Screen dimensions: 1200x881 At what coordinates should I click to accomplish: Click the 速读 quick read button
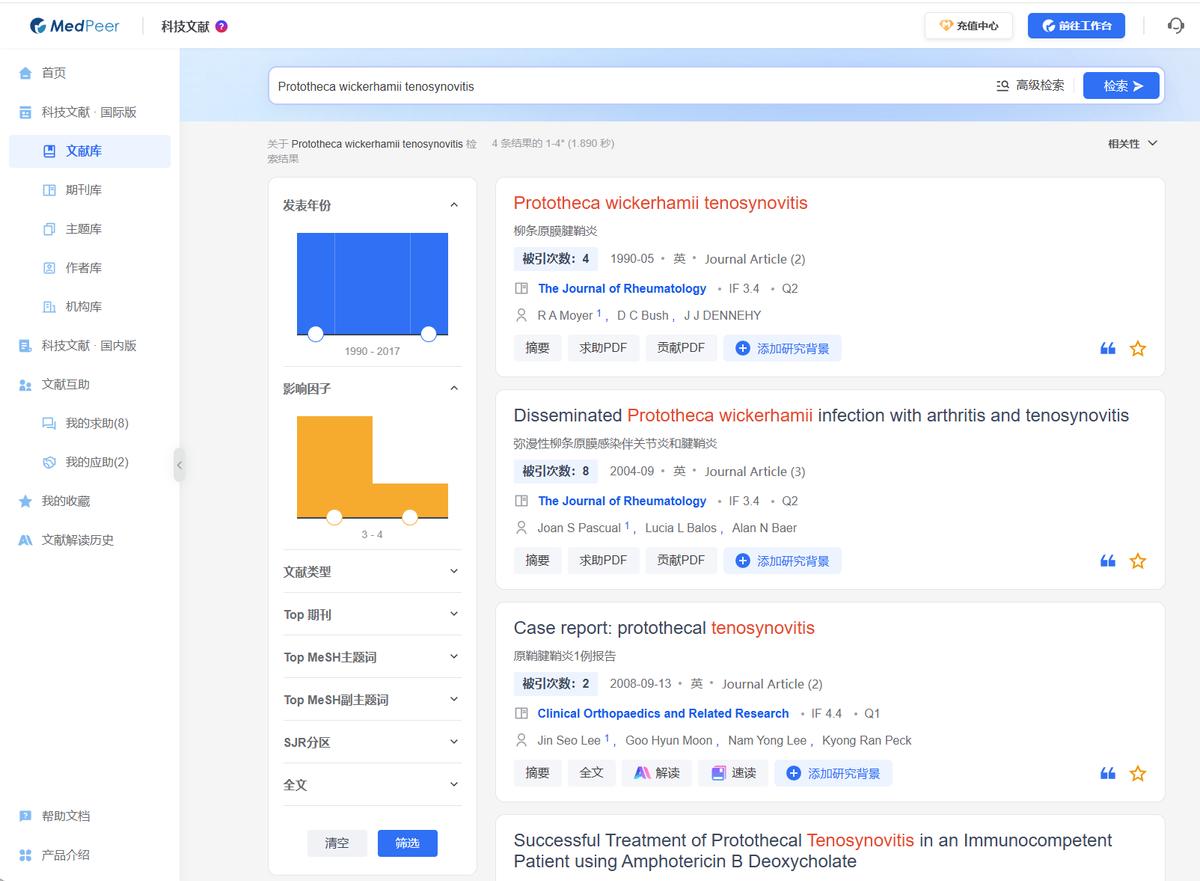coord(732,773)
